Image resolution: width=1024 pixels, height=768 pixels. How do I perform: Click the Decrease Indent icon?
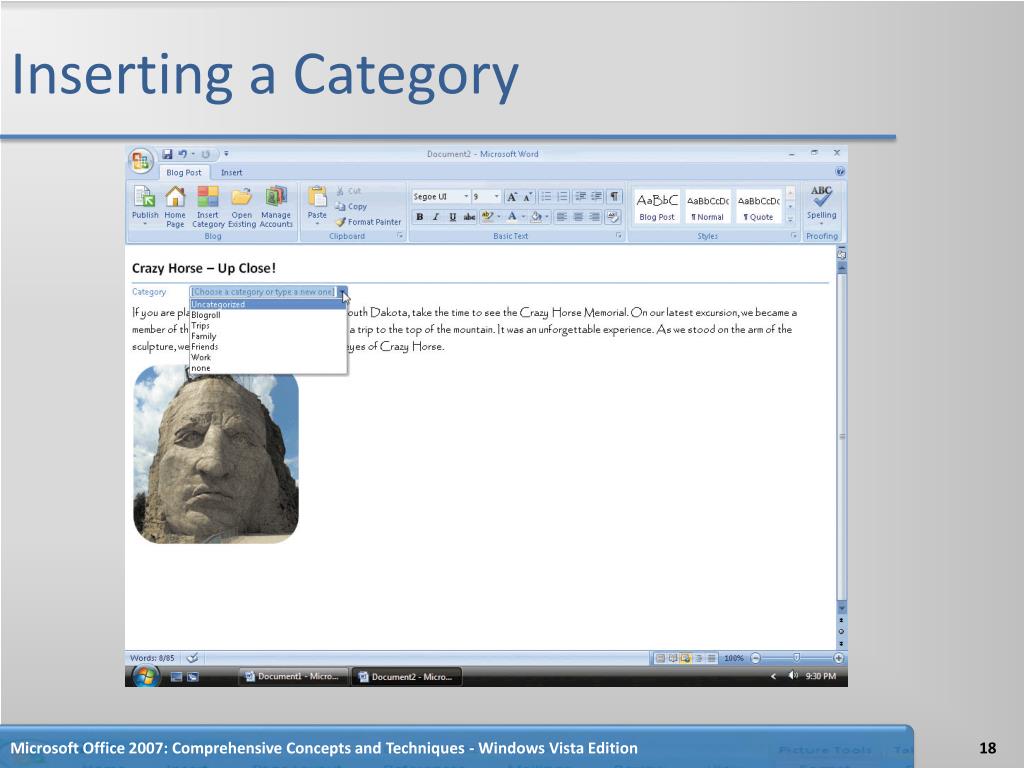coord(580,197)
